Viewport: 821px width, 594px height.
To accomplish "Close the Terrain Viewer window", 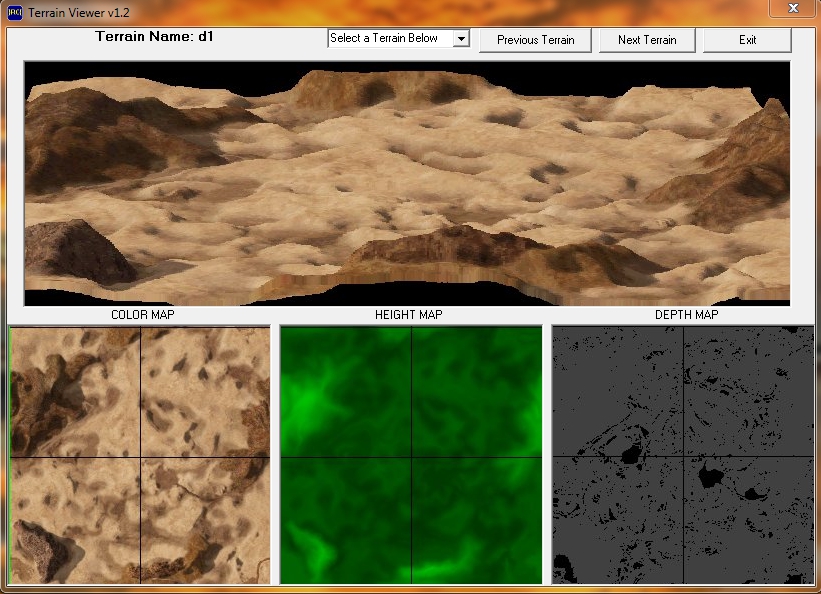I will [793, 8].
